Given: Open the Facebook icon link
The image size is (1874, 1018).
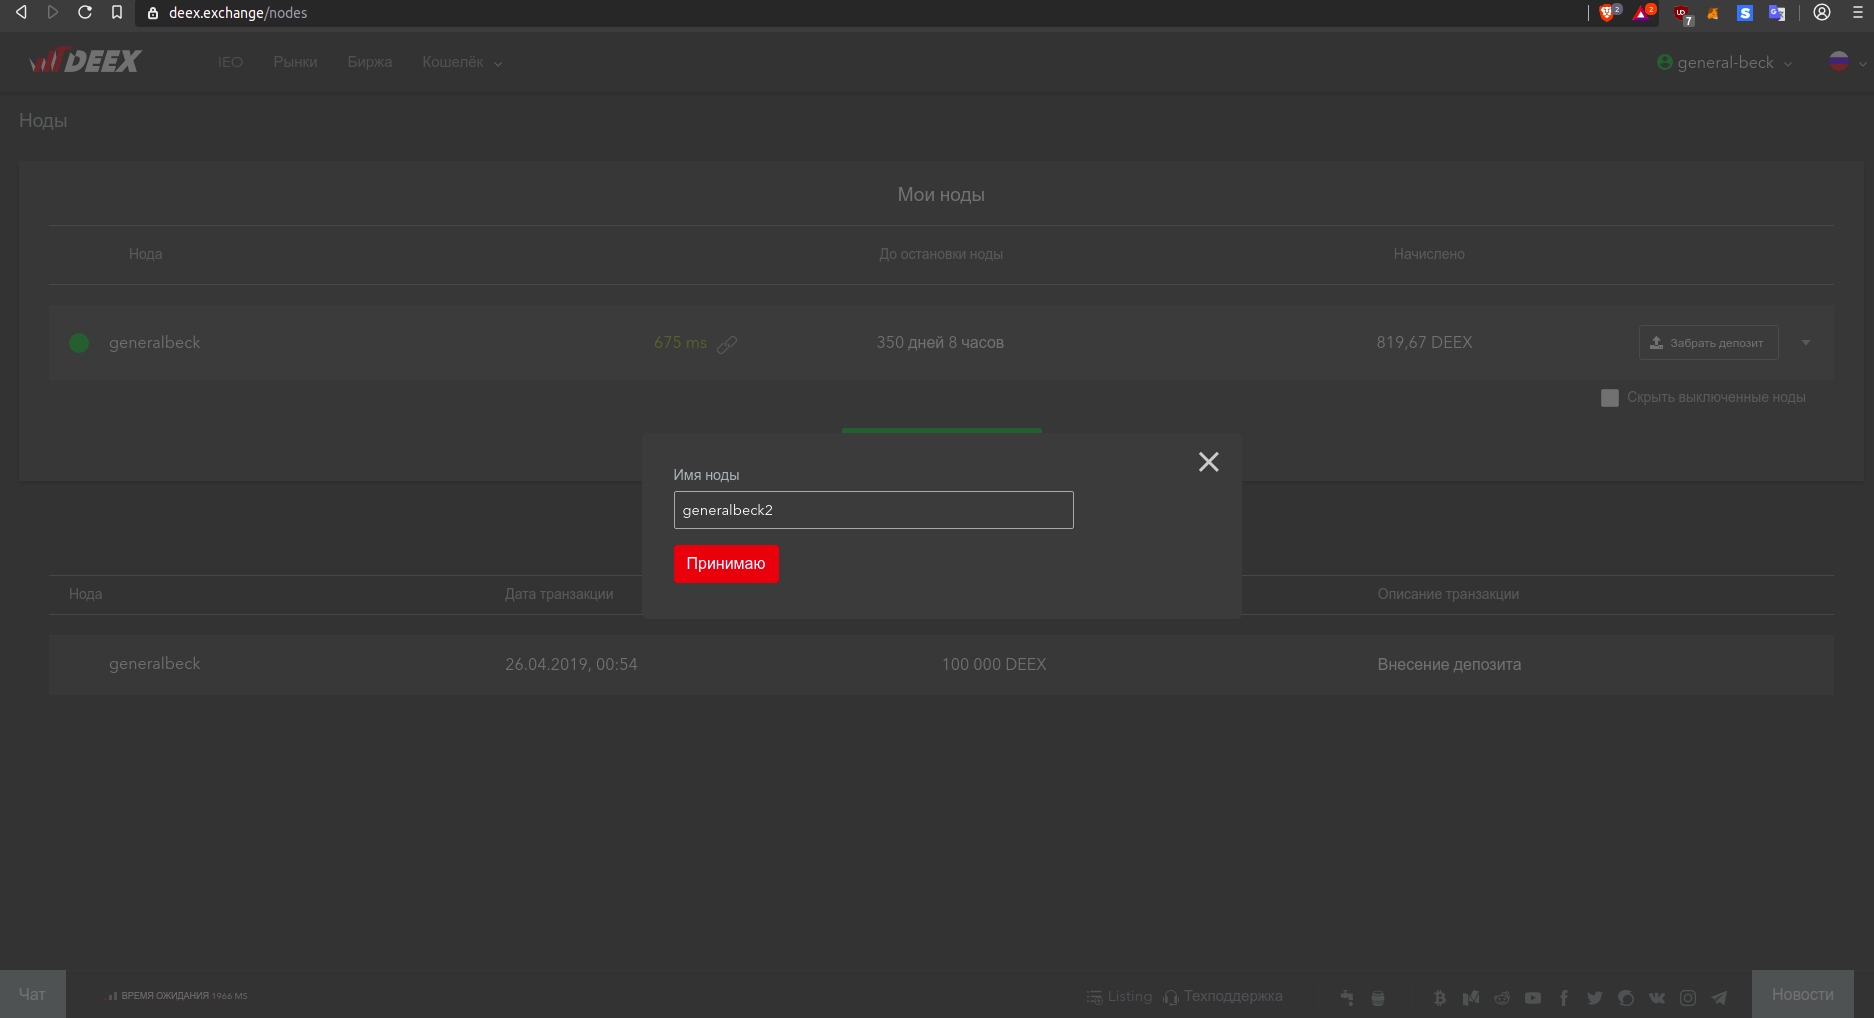Looking at the screenshot, I should tap(1564, 998).
